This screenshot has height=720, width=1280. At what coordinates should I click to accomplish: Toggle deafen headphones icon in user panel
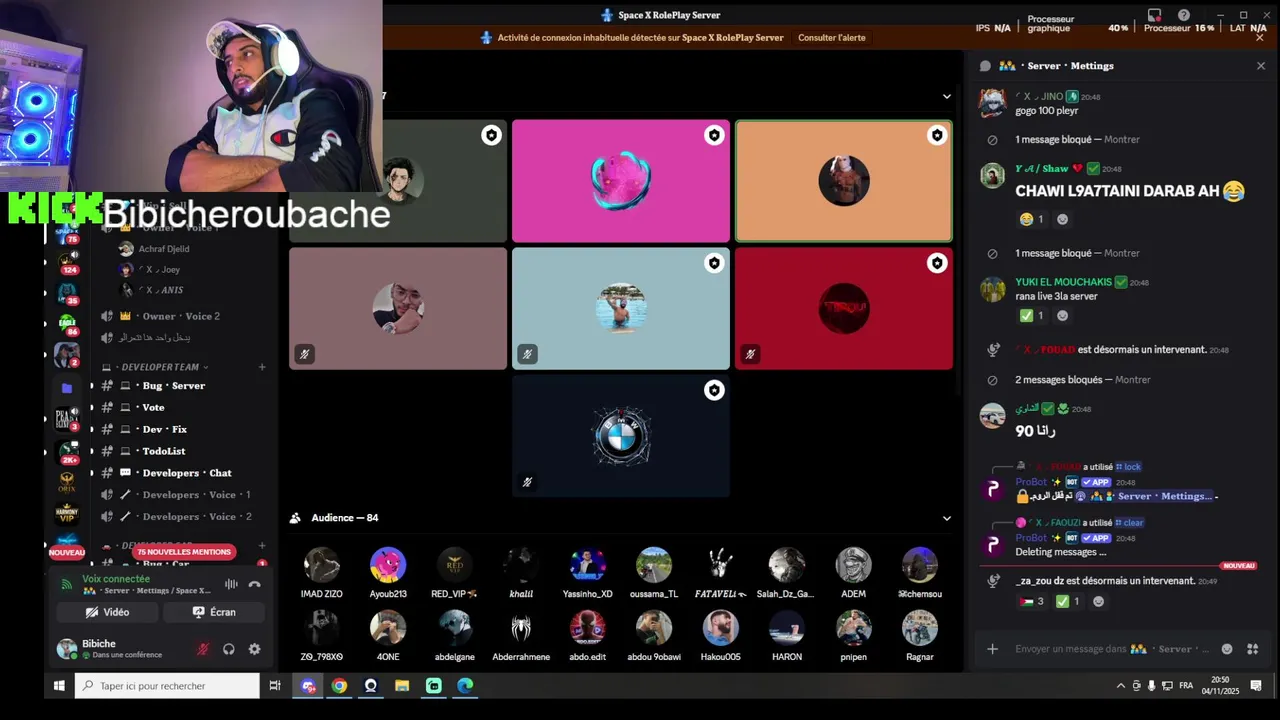pos(229,649)
